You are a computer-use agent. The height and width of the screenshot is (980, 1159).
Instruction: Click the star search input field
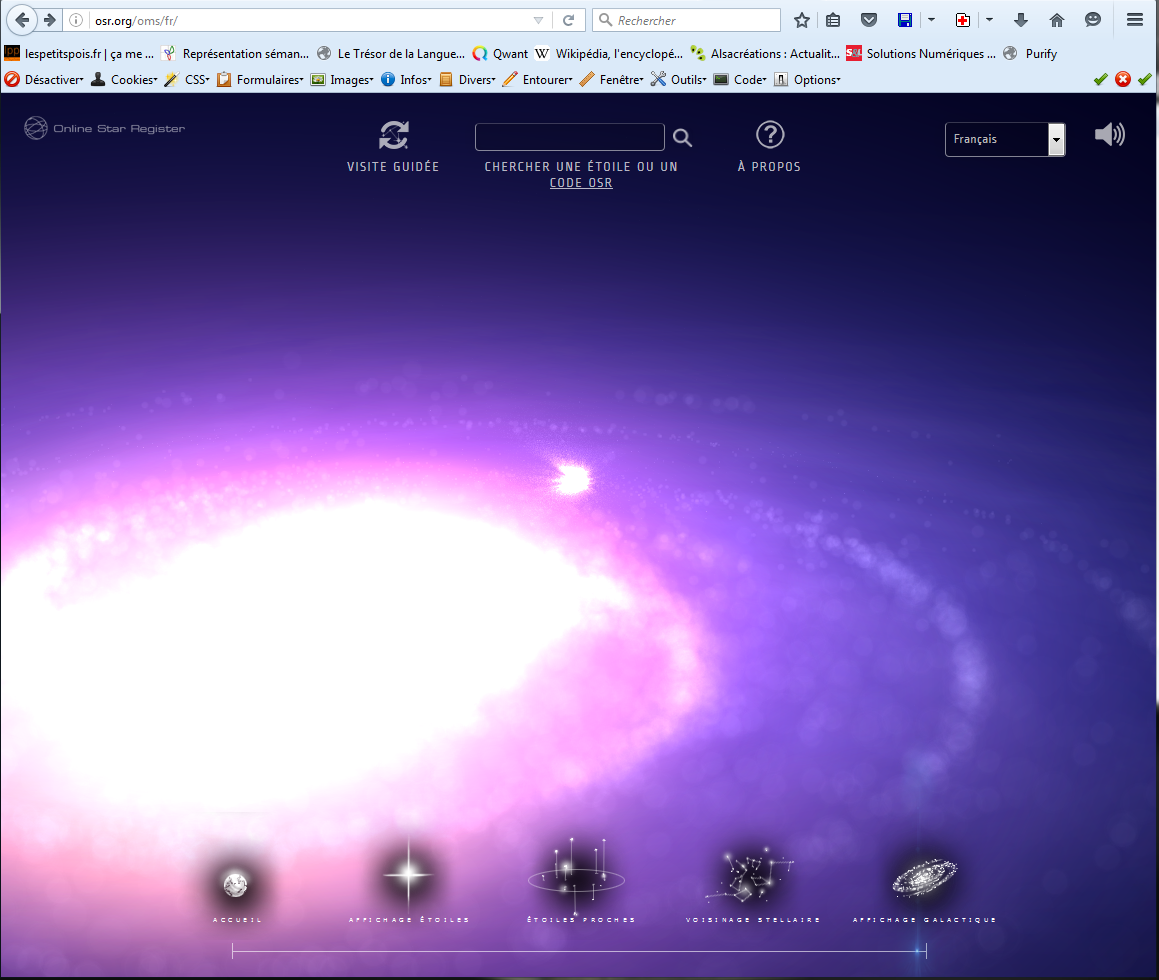pos(569,137)
